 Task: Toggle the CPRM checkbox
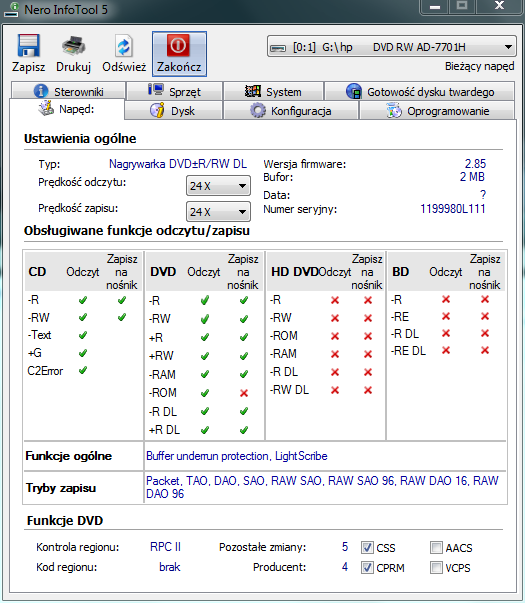point(367,567)
